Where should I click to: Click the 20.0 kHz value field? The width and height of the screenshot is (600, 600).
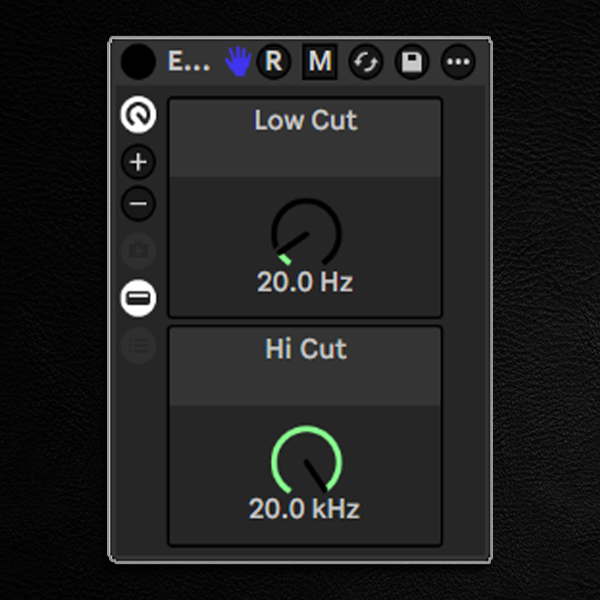[x=305, y=509]
